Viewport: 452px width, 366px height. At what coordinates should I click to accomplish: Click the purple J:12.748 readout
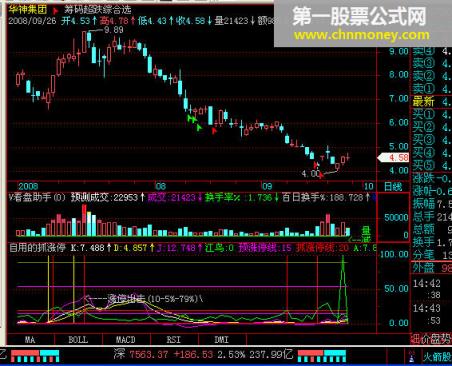(x=180, y=248)
